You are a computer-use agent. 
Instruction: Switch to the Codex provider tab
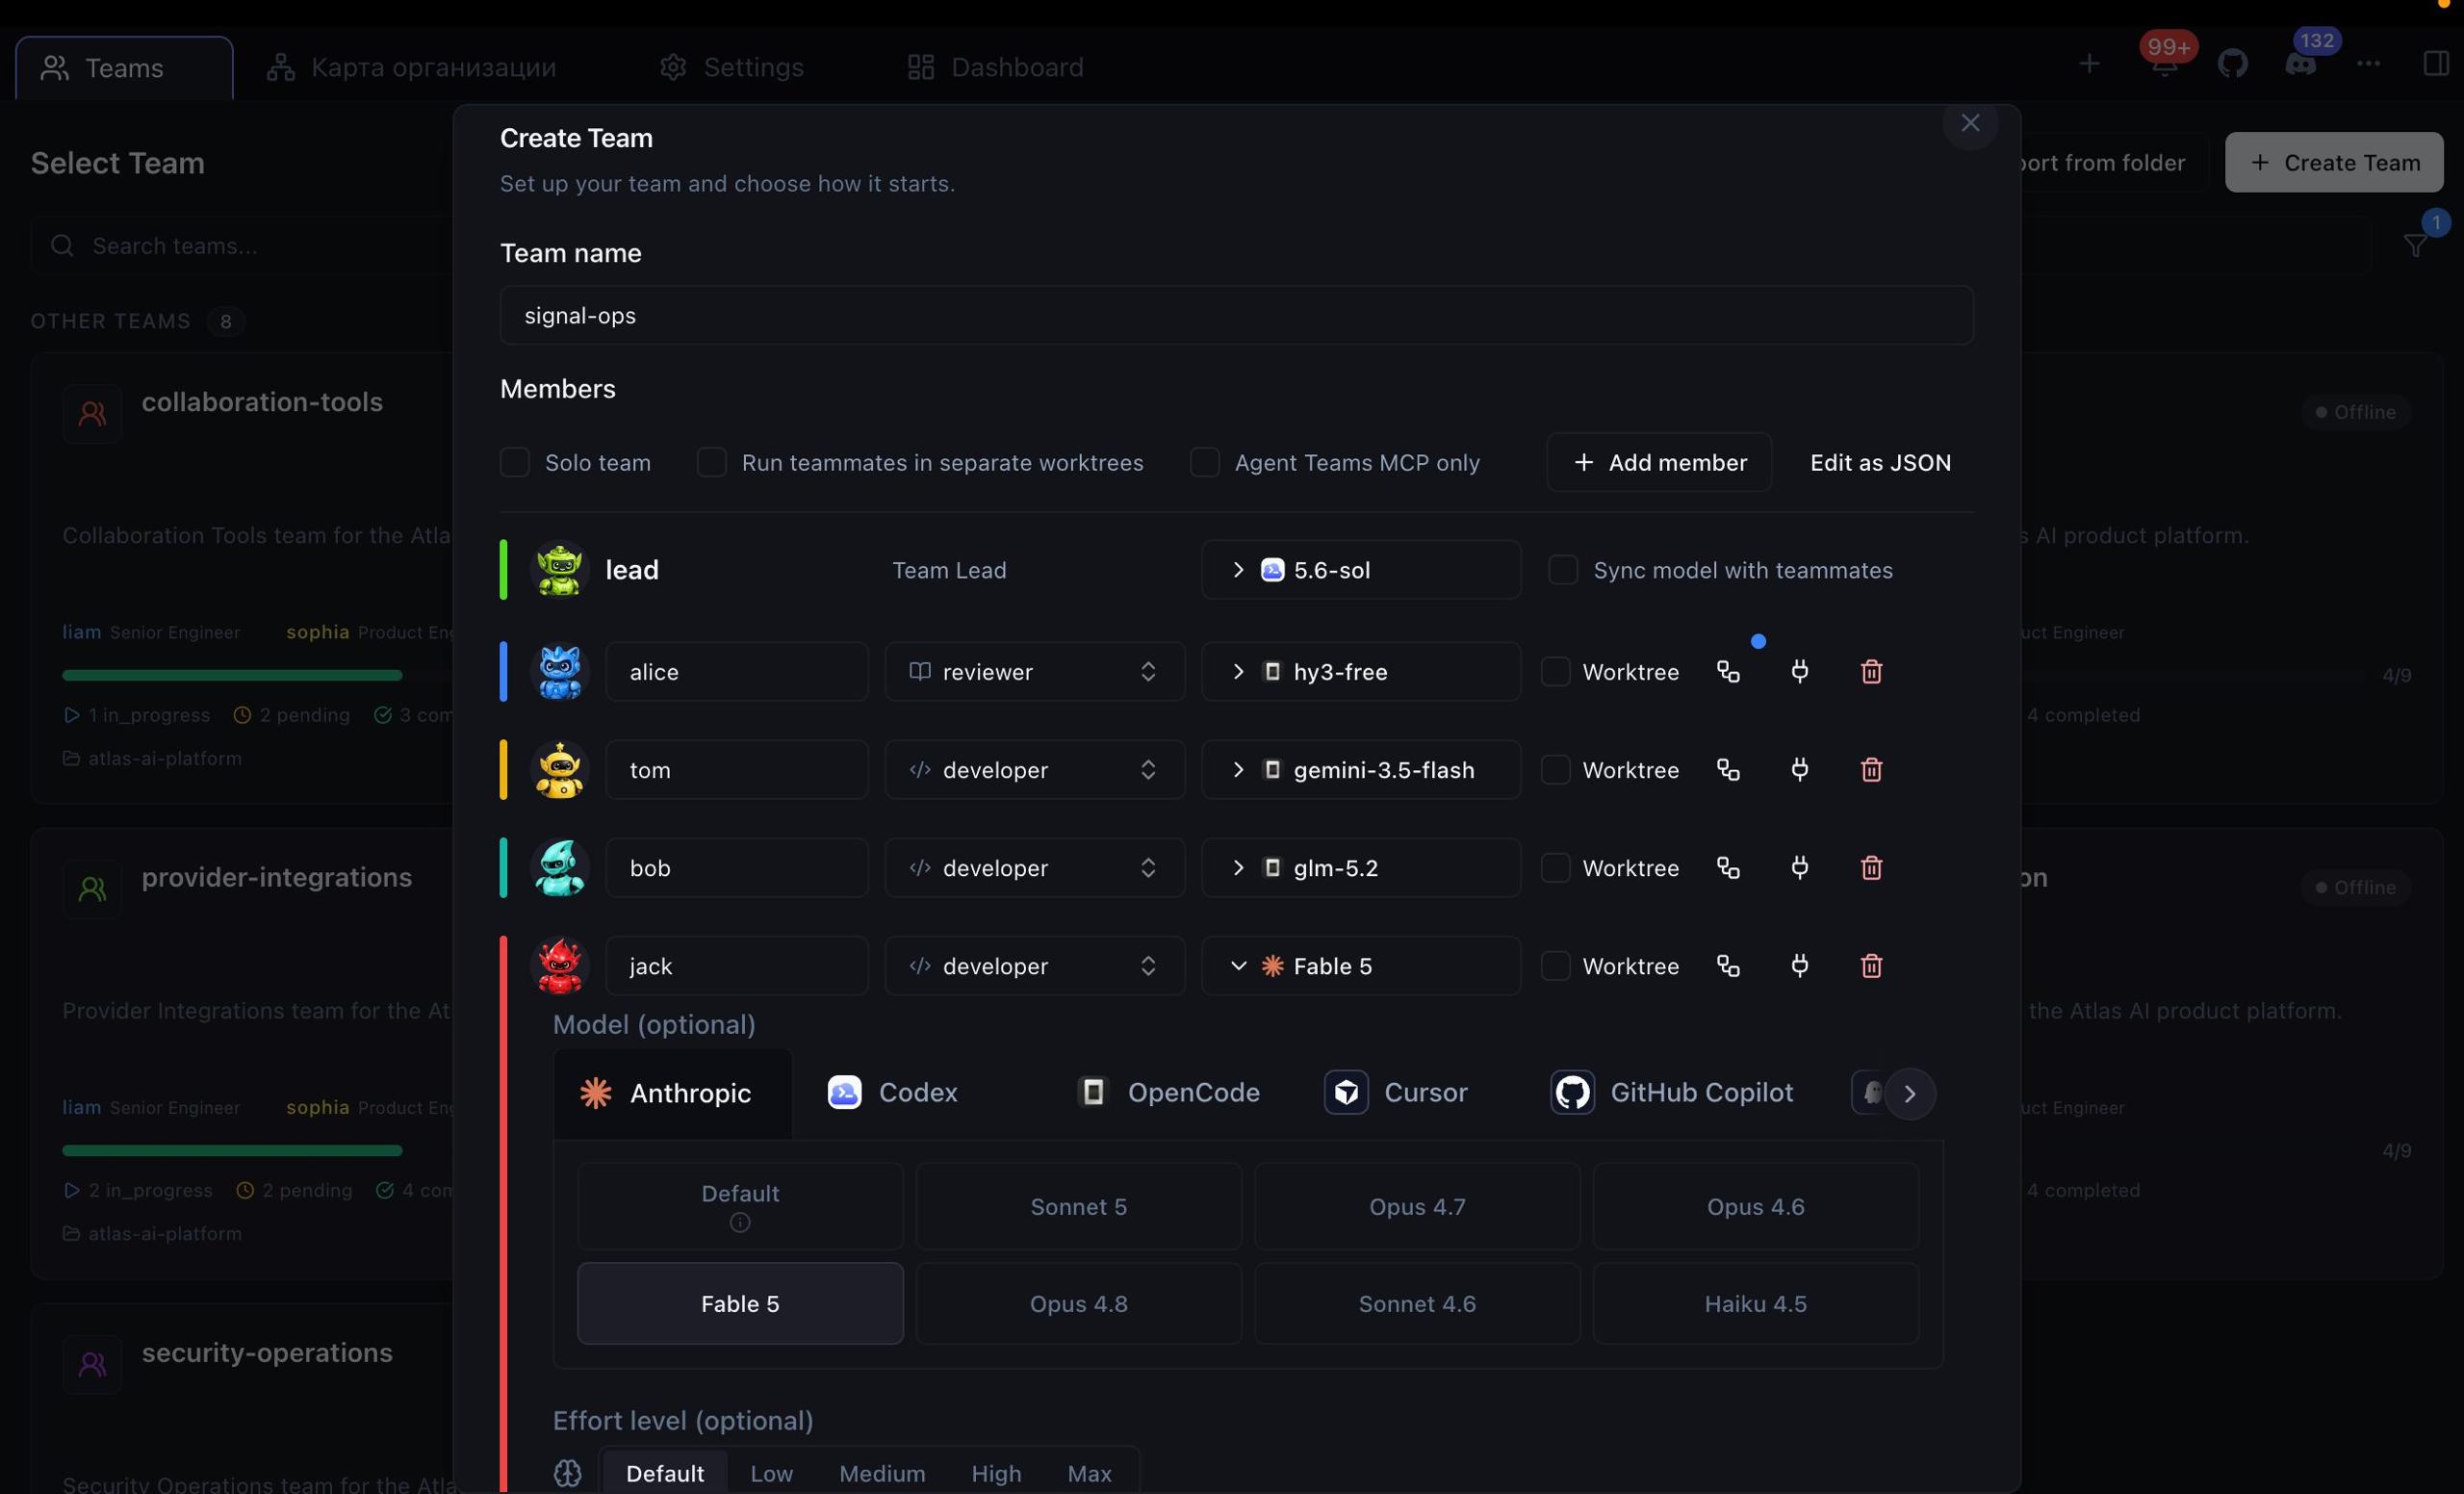(x=893, y=1092)
